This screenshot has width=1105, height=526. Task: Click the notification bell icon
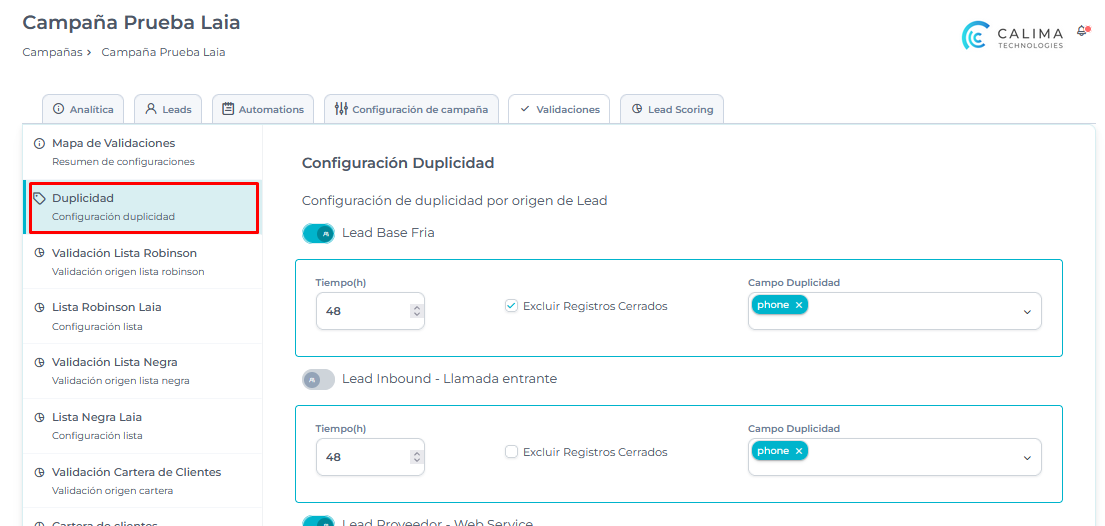1081,31
